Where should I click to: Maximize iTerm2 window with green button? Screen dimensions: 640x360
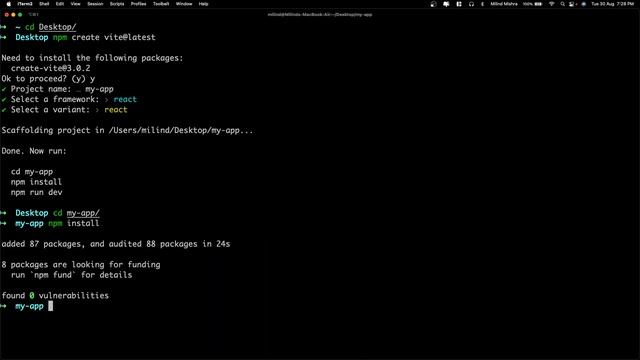pos(20,15)
